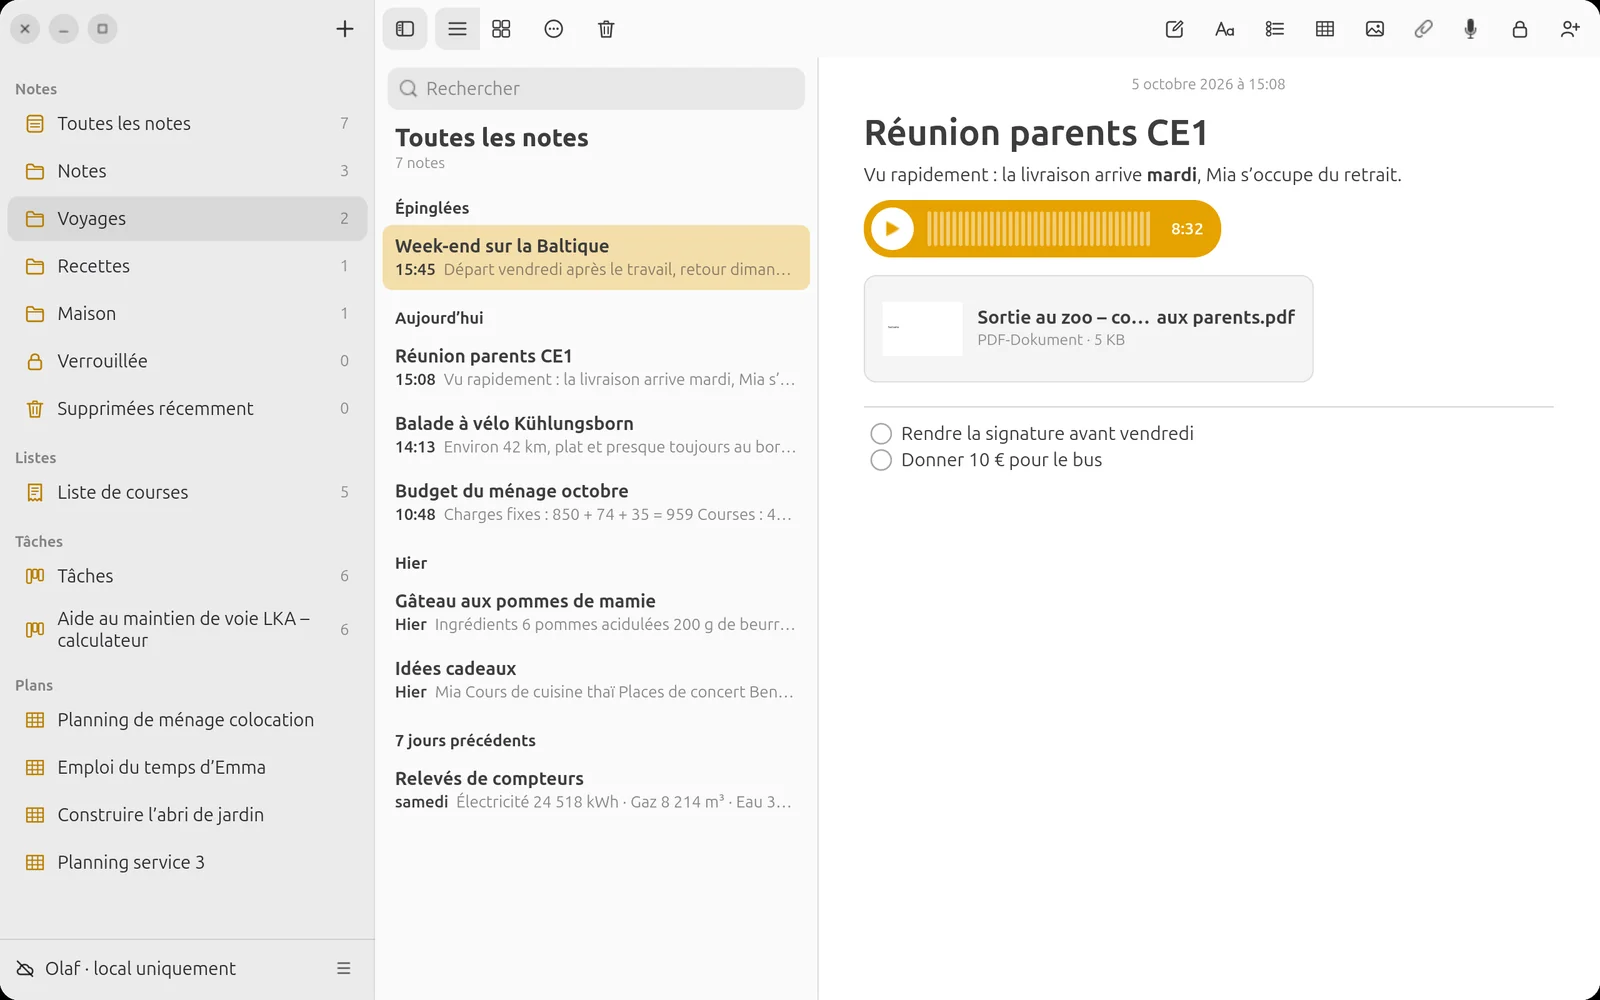Click the 'Olaf · local uniquement' account status
The width and height of the screenshot is (1600, 1000).
click(140, 968)
